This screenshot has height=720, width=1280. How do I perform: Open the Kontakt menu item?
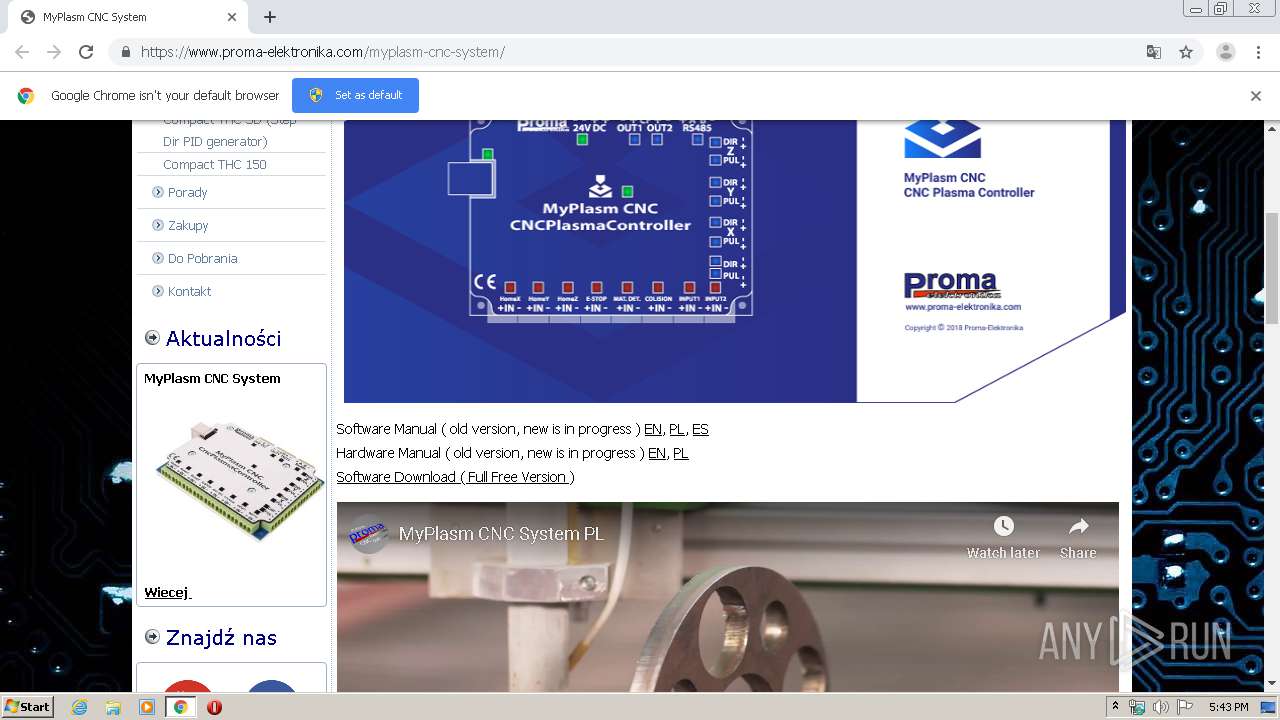[x=190, y=291]
